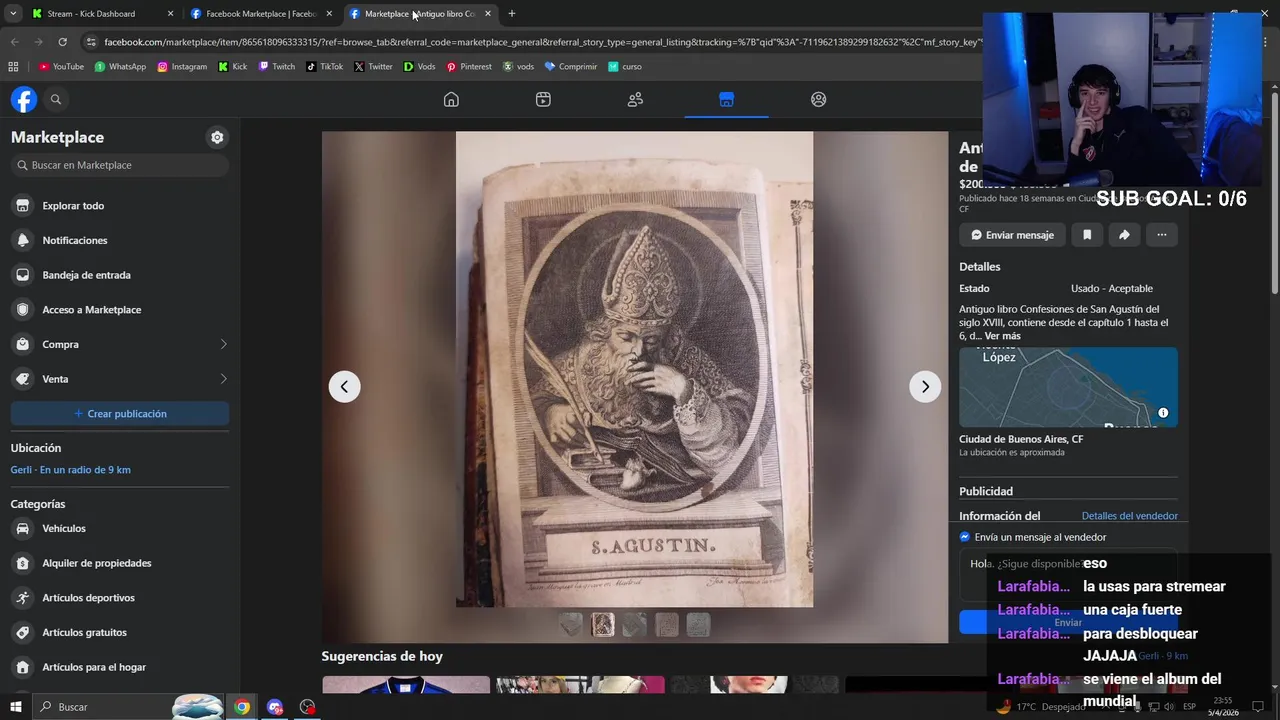
Task: Select fourth photo thumbnail
Action: point(666,625)
